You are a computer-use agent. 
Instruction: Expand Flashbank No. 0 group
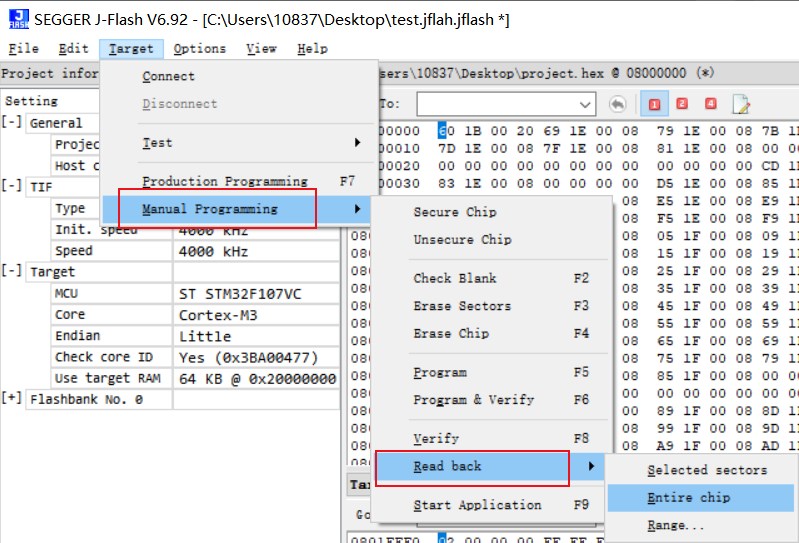coord(11,398)
